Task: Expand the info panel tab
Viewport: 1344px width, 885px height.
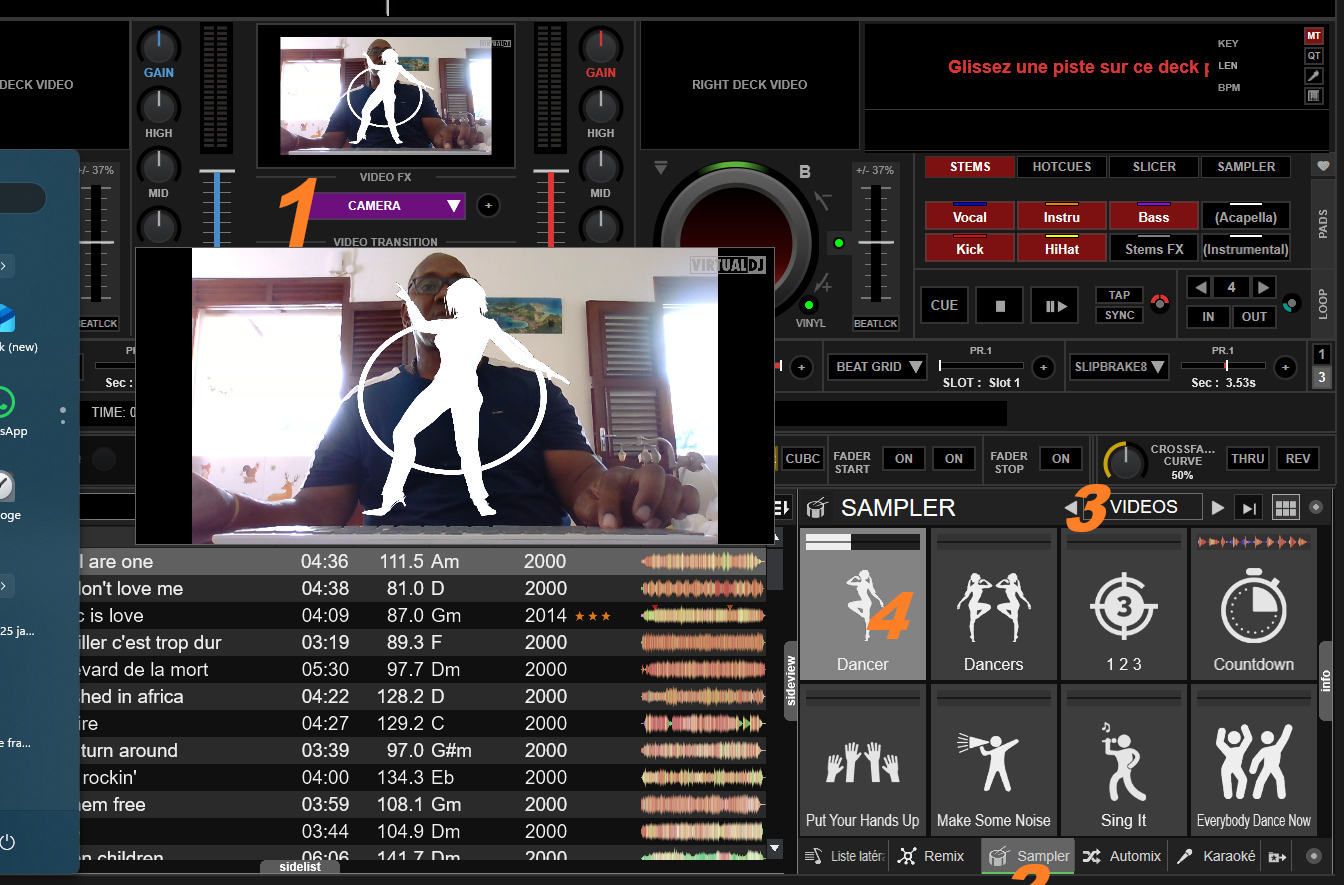Action: coord(1326,681)
